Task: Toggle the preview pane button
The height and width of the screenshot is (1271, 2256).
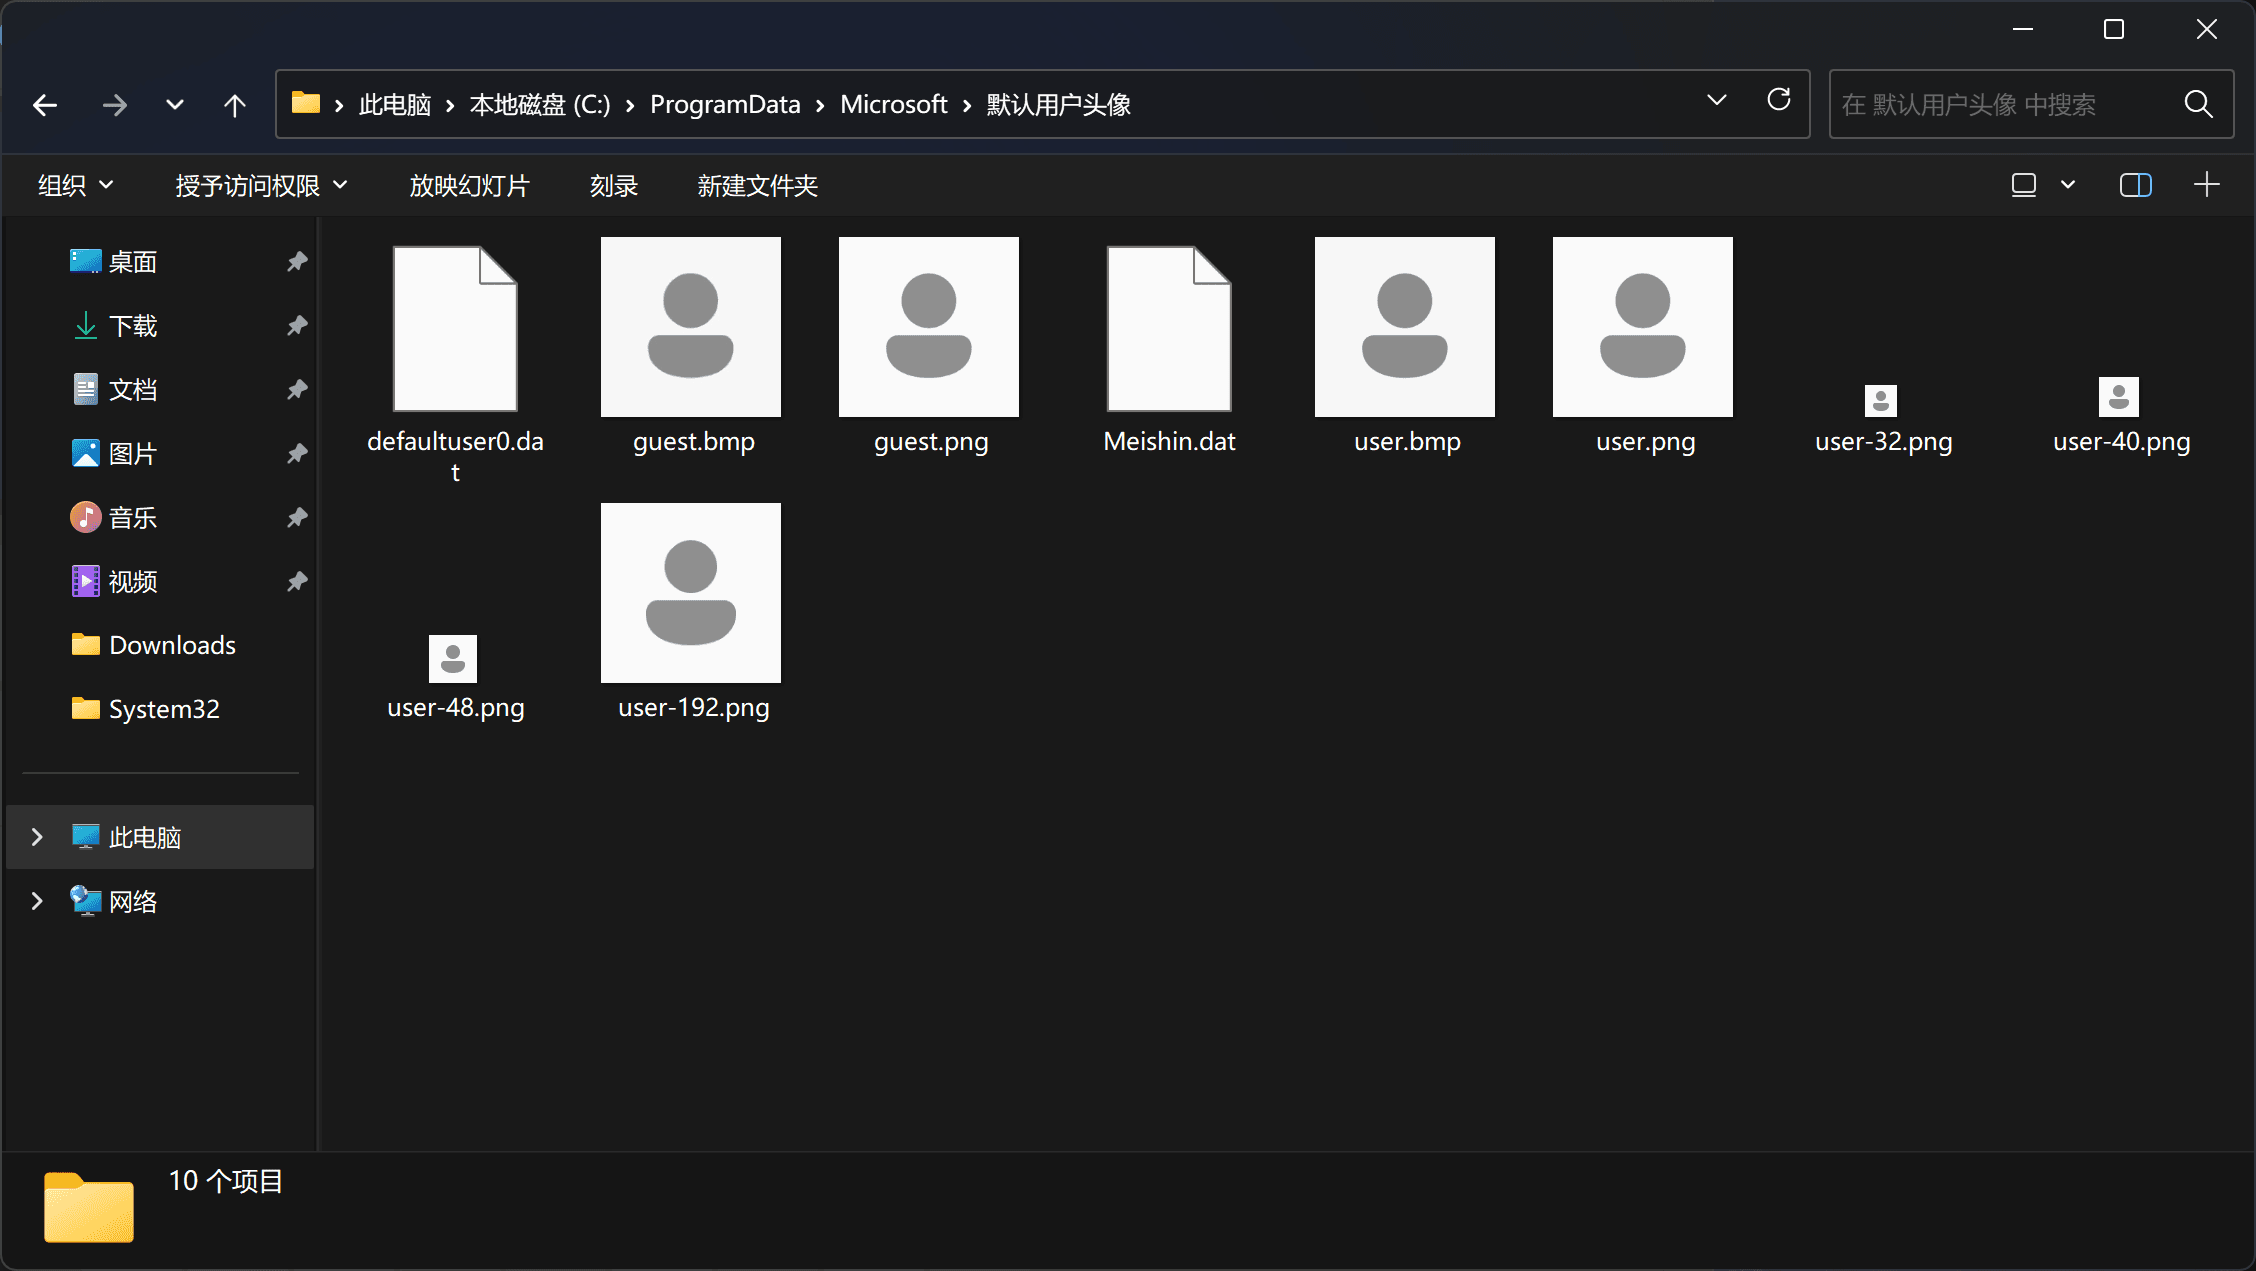Action: coord(2135,185)
